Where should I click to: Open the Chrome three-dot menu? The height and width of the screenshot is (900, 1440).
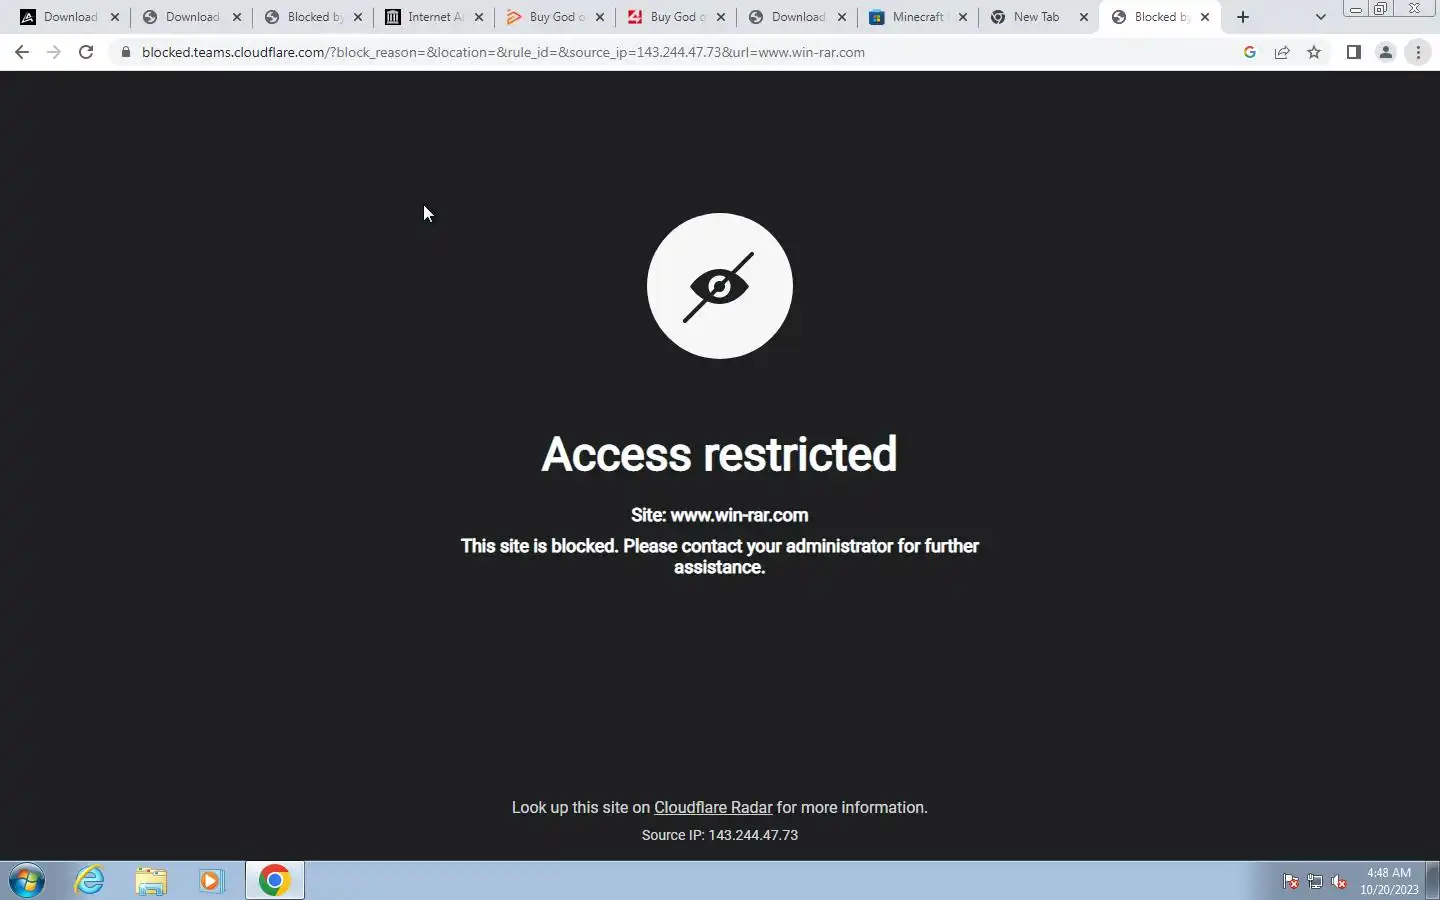click(1418, 52)
